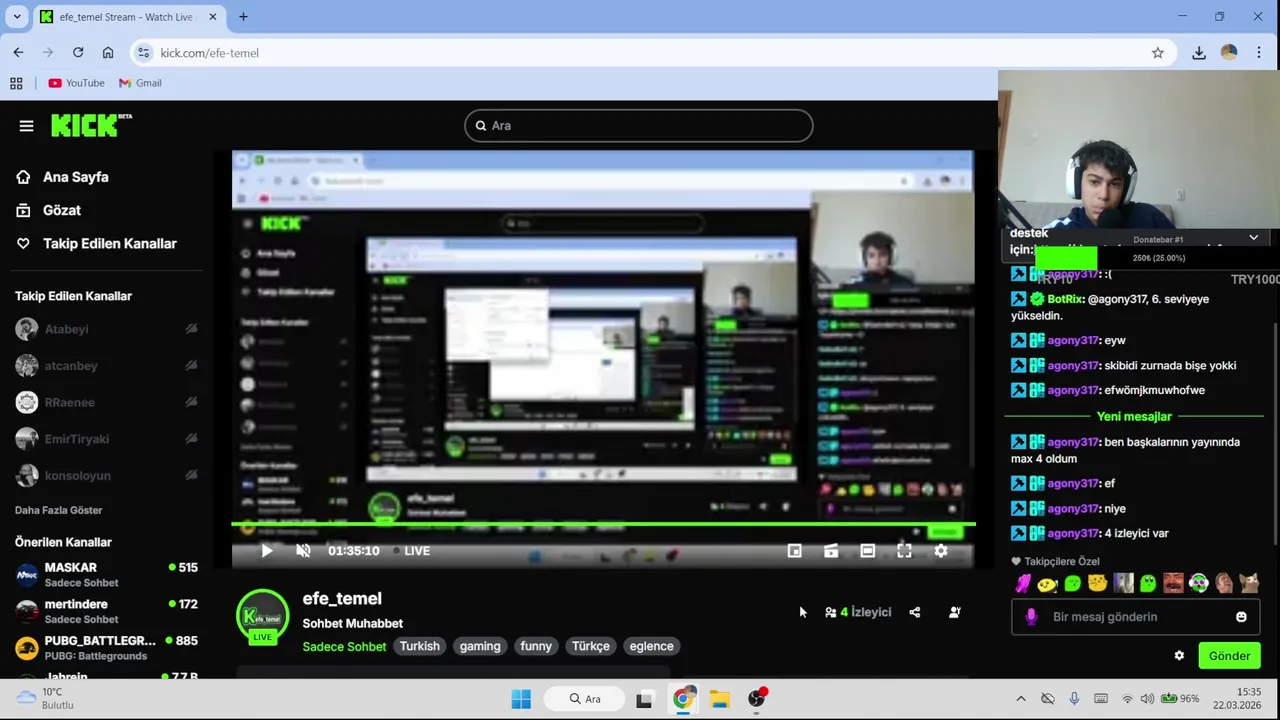Toggle notifications for EmirTiryaki

tap(191, 439)
